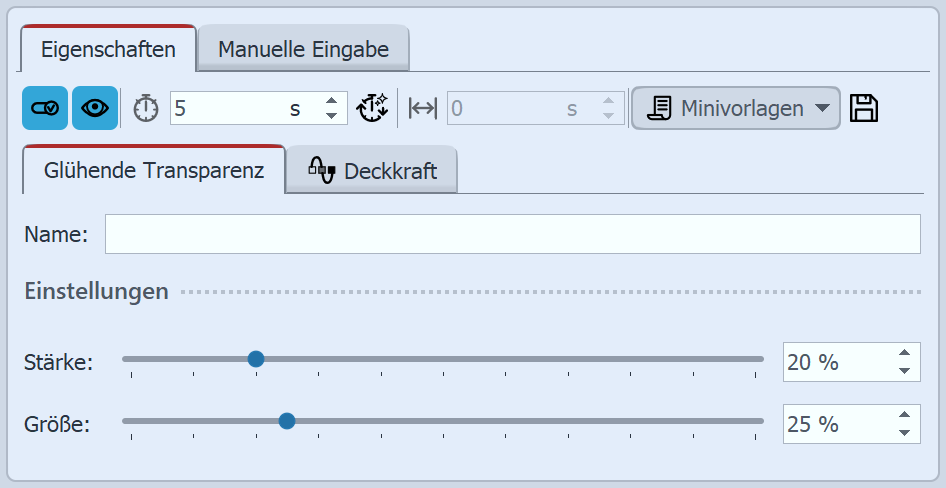
Task: Click the automatic duration clock icon
Action: (372, 108)
